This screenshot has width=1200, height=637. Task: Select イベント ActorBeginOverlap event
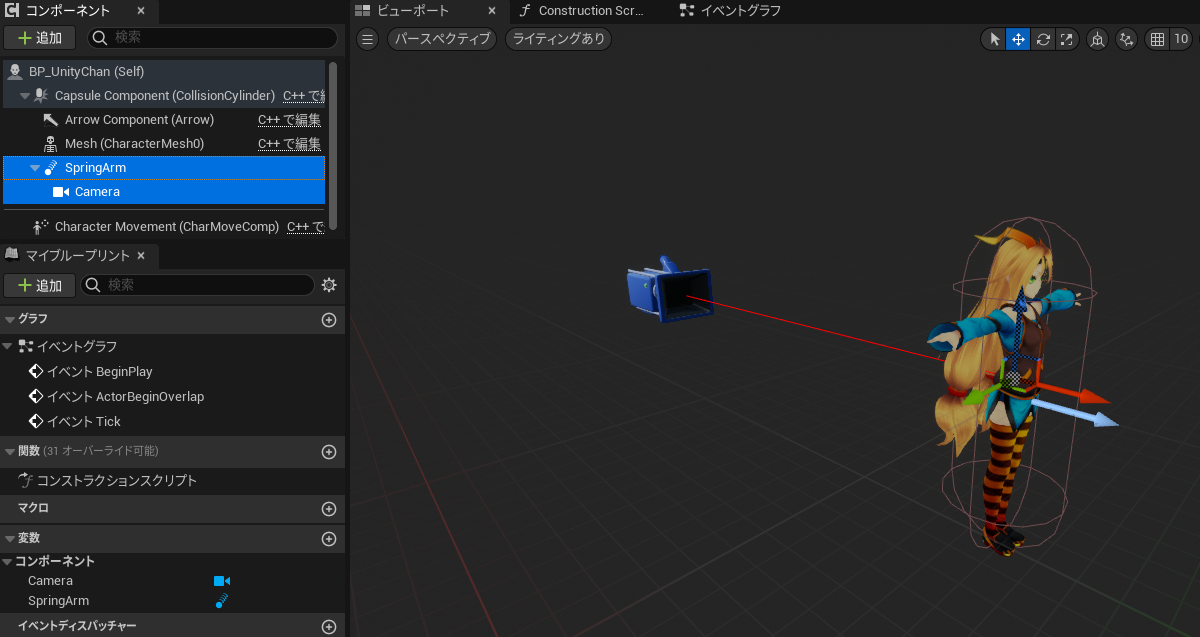[x=125, y=396]
